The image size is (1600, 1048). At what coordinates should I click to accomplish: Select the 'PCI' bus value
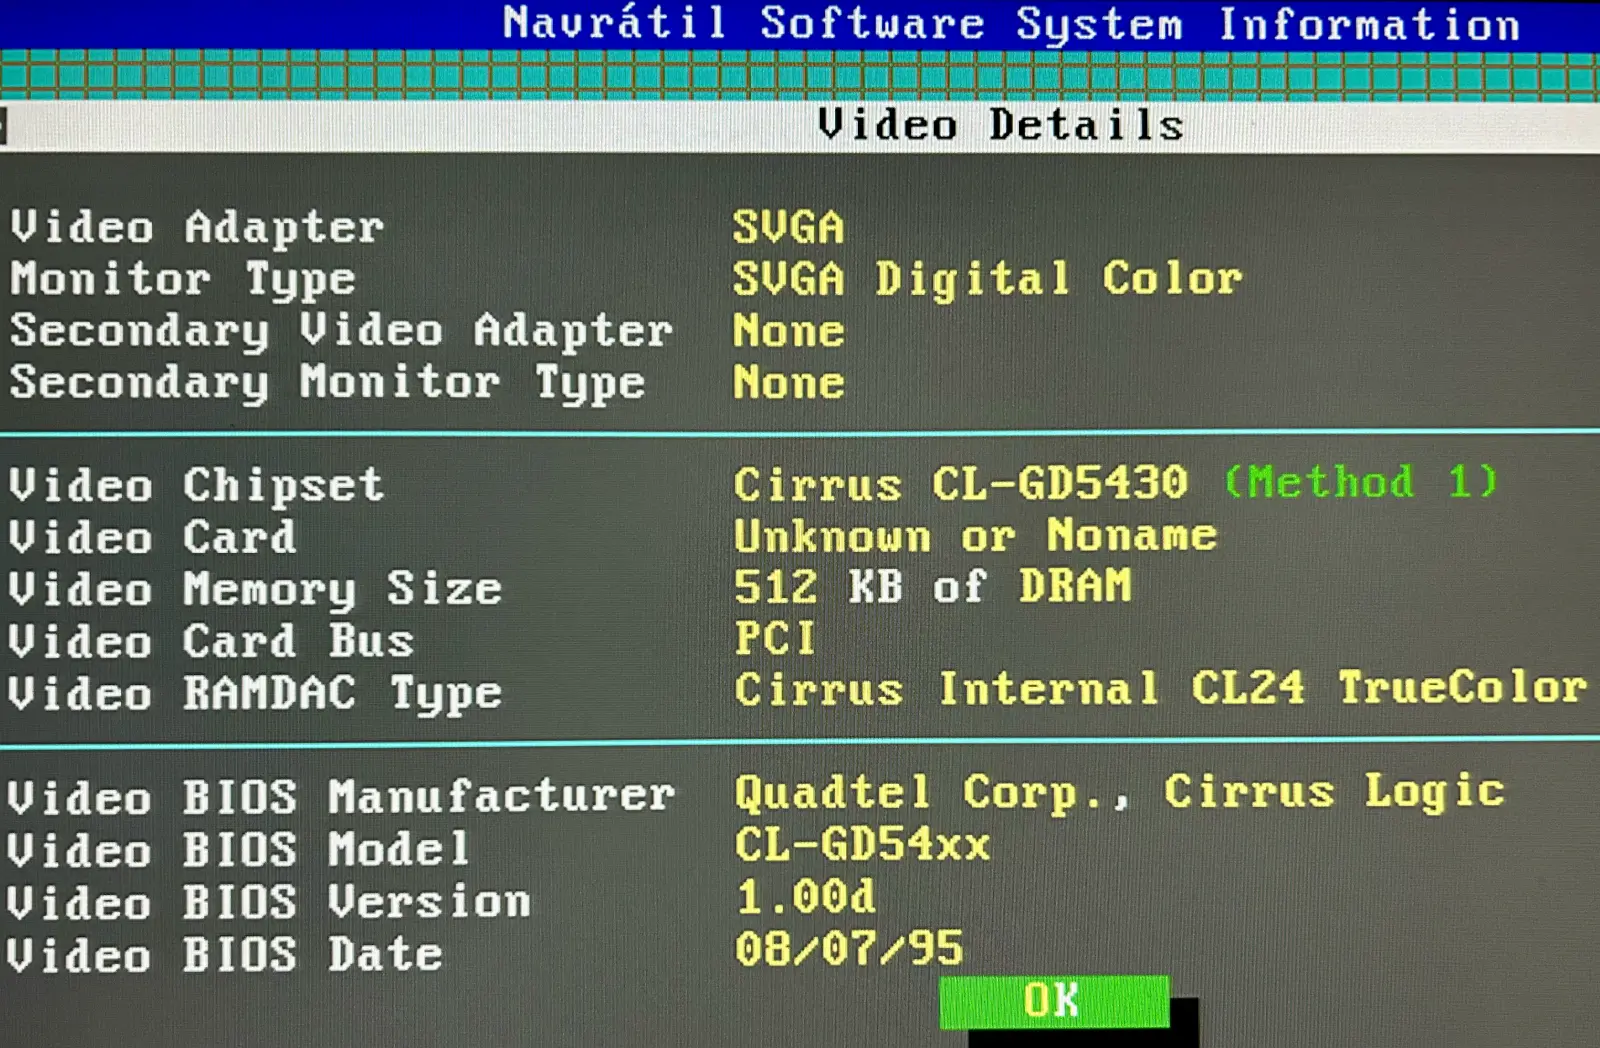(x=775, y=638)
